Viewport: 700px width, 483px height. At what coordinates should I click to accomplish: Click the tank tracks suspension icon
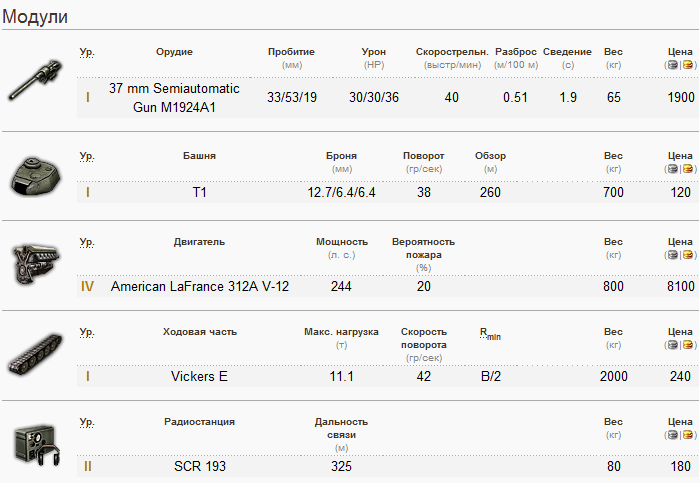click(36, 353)
